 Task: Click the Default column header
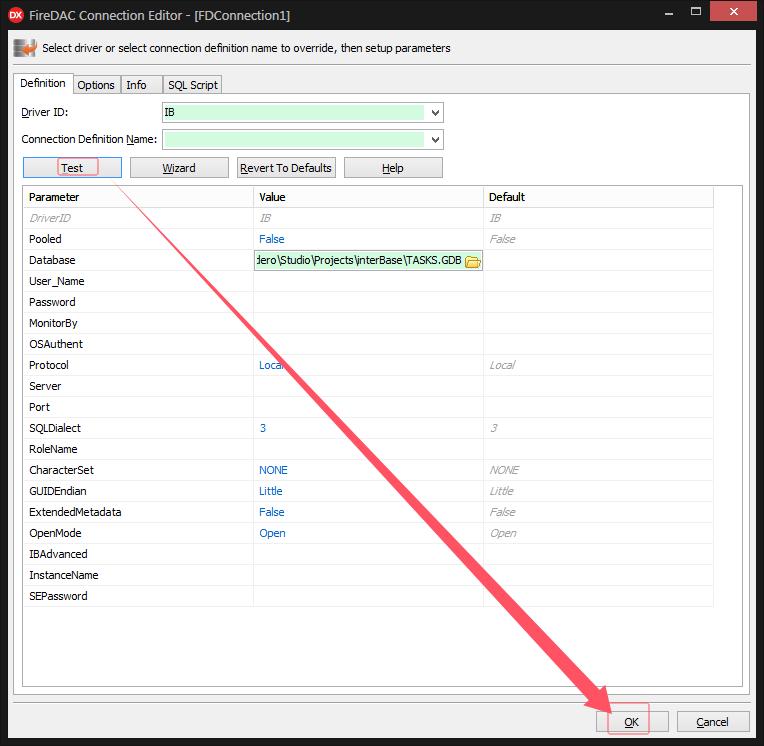598,197
